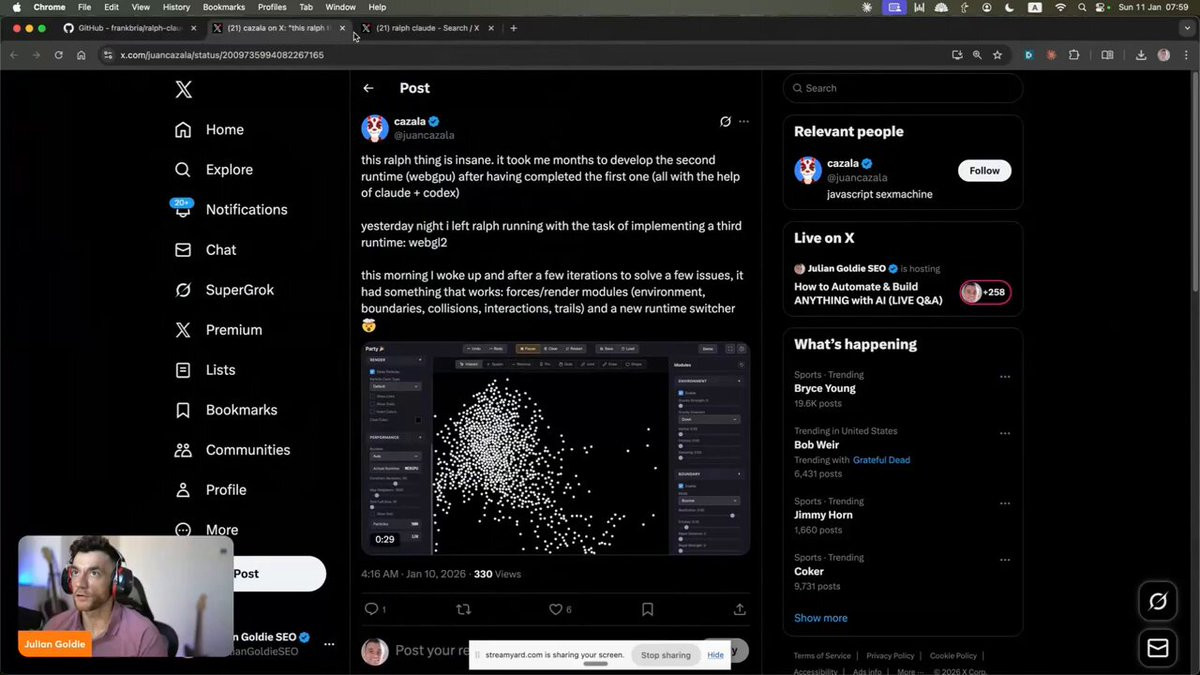Click the repost icon under the post

coord(463,609)
